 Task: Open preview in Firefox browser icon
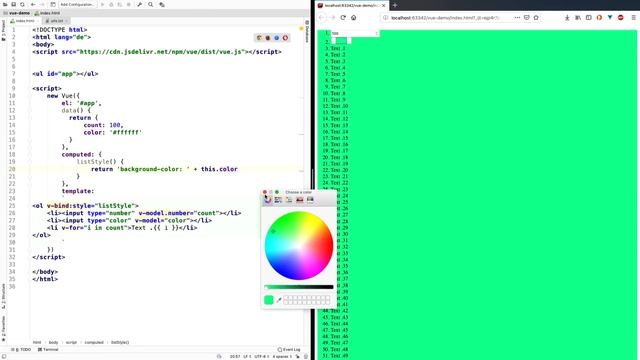tap(268, 38)
